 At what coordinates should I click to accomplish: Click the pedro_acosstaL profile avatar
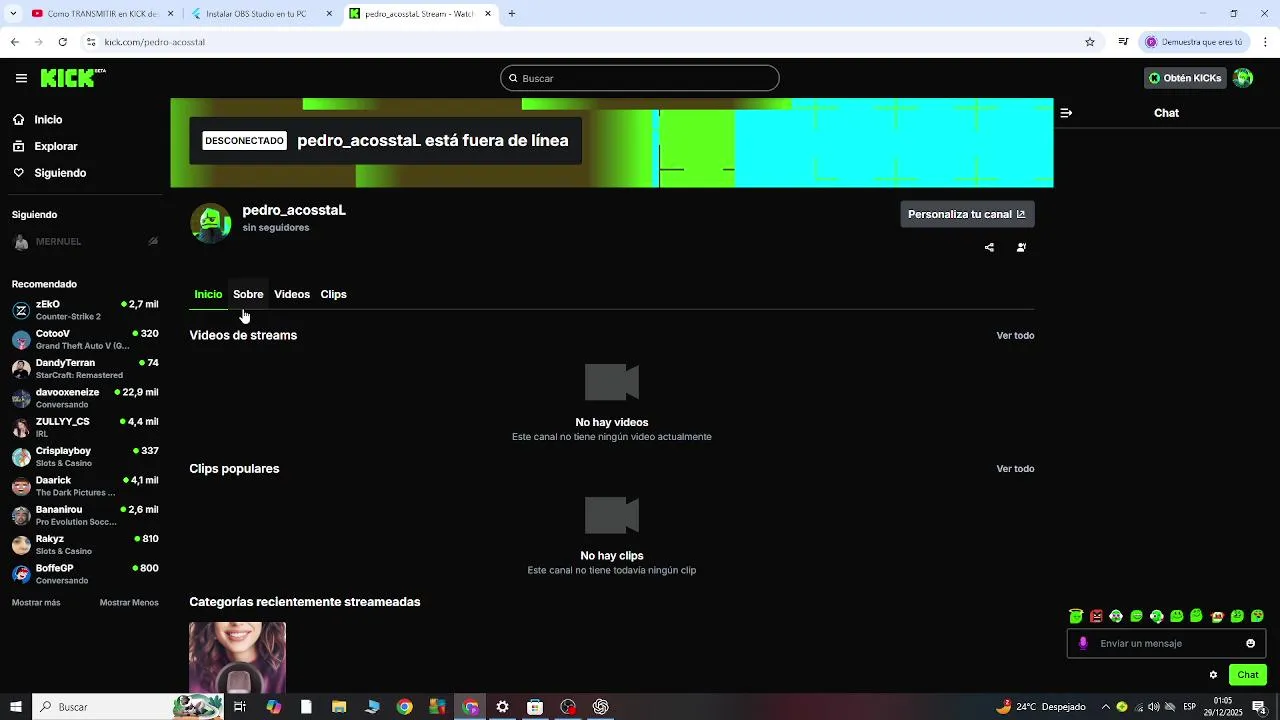tap(211, 223)
